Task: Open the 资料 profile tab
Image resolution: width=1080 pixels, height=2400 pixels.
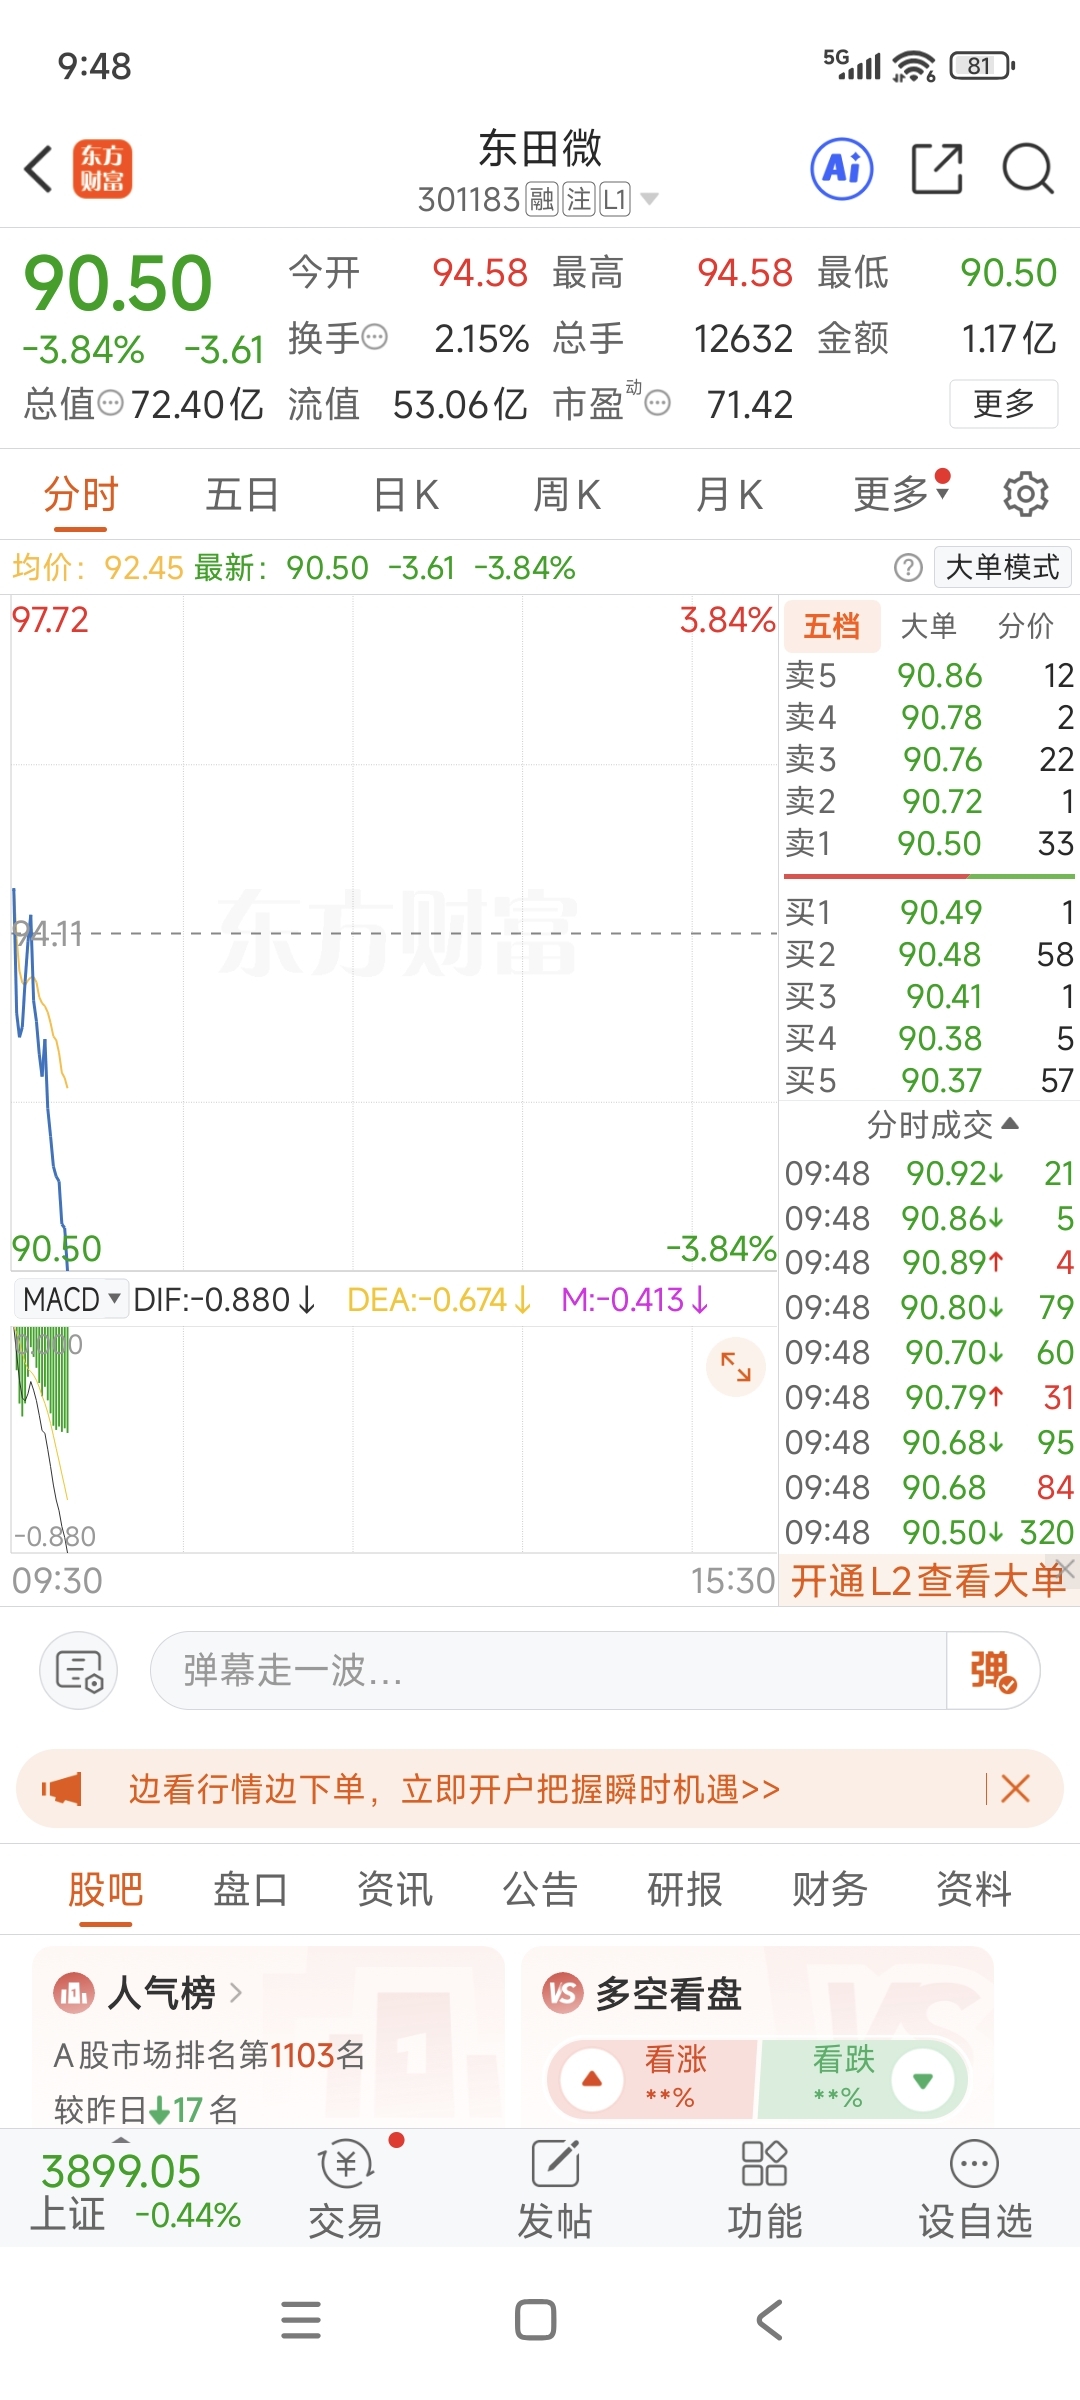Action: (974, 1890)
